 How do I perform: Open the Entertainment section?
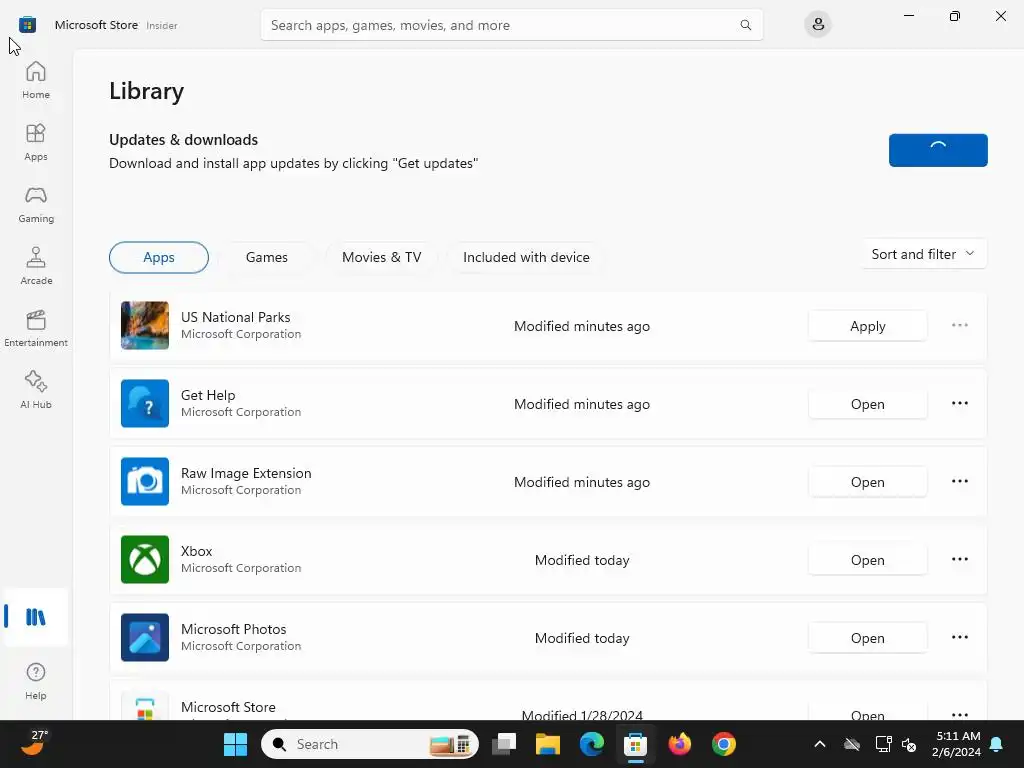[36, 328]
